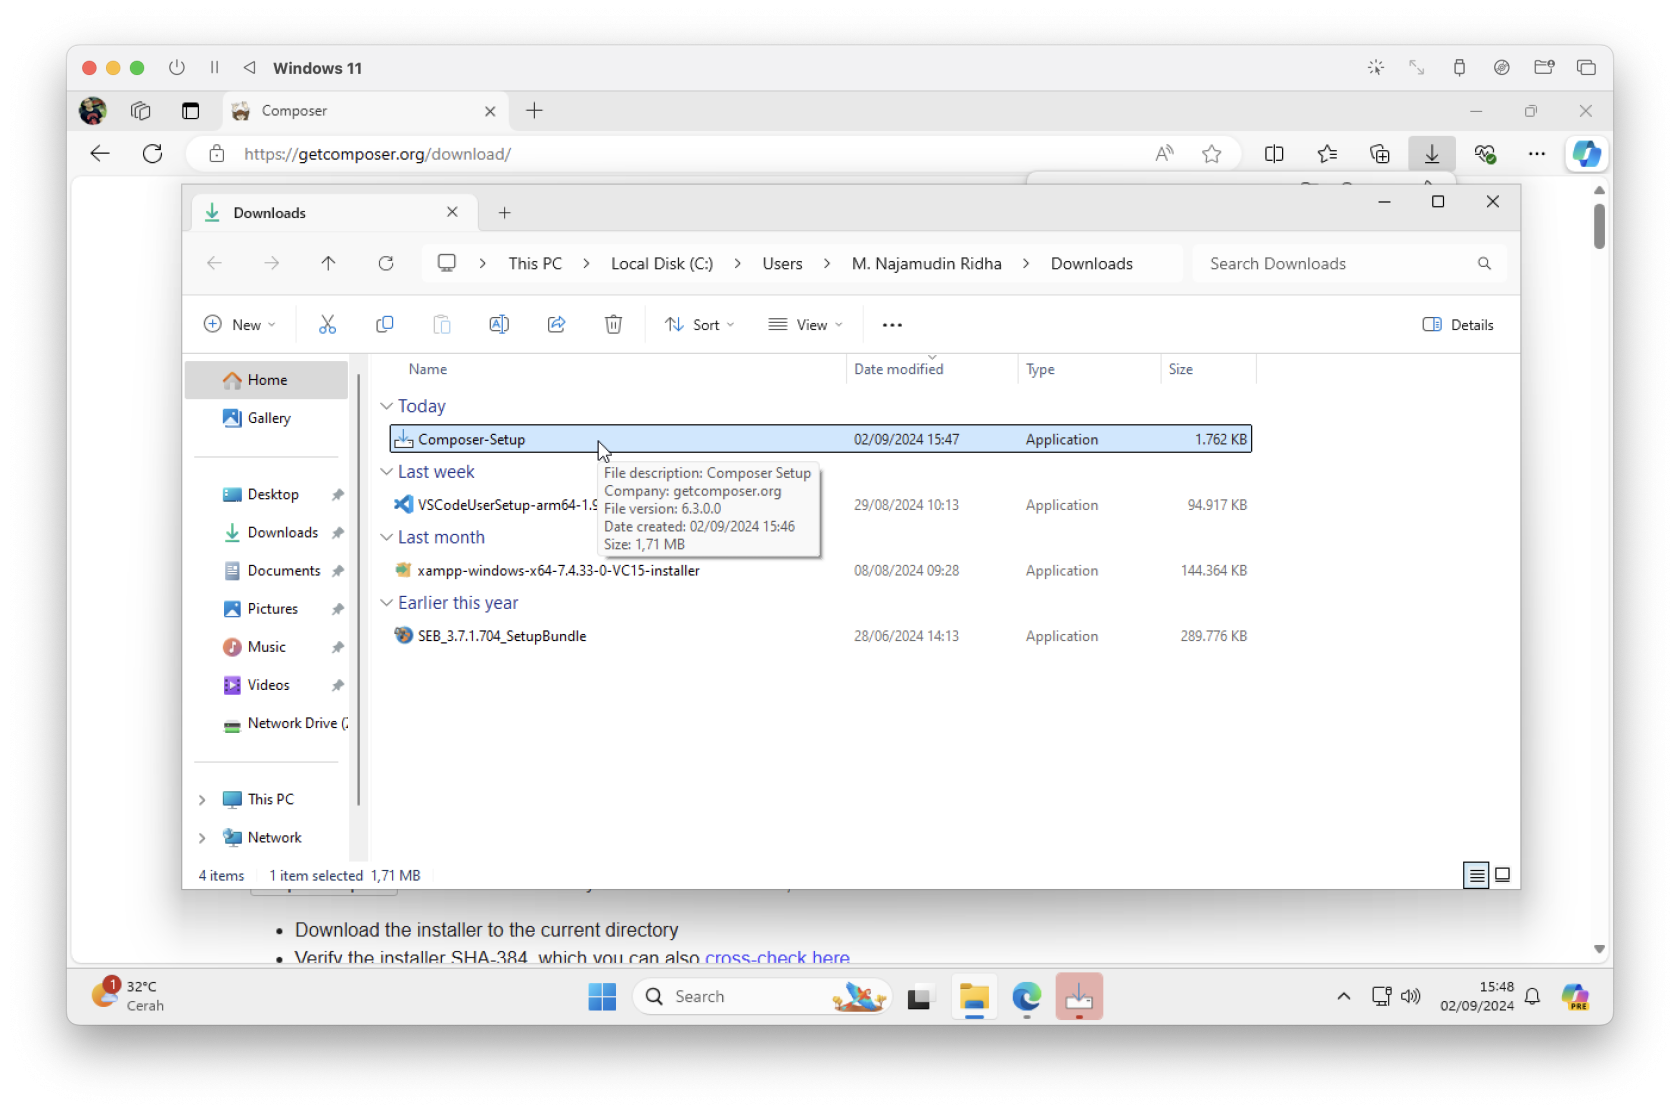The height and width of the screenshot is (1113, 1680).
Task: Open a new Edge browser tab
Action: pyautogui.click(x=535, y=111)
